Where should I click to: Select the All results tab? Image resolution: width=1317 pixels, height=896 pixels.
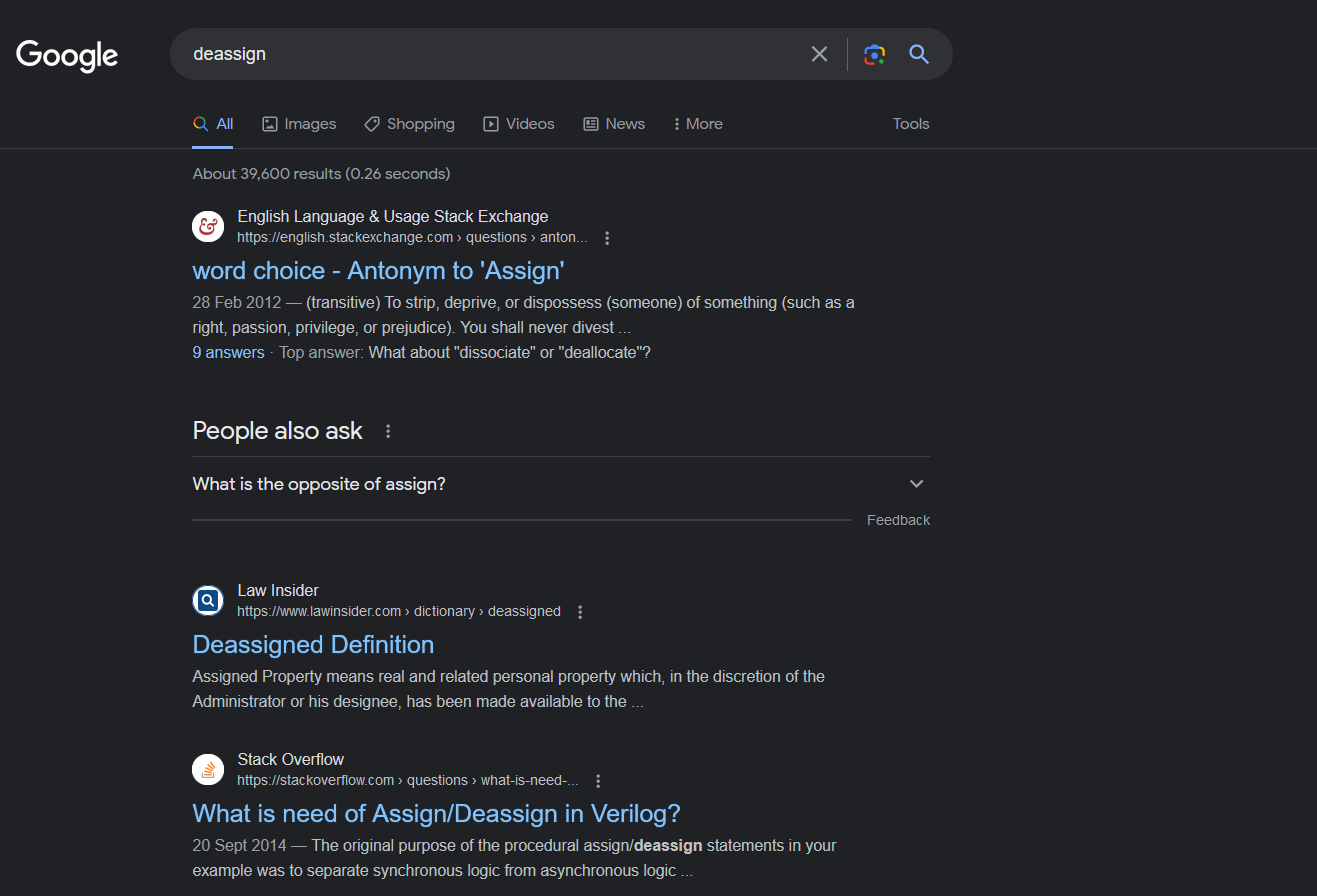[x=213, y=124]
